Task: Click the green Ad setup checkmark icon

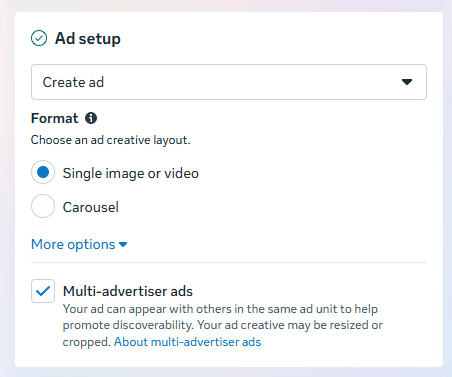Action: pyautogui.click(x=39, y=38)
